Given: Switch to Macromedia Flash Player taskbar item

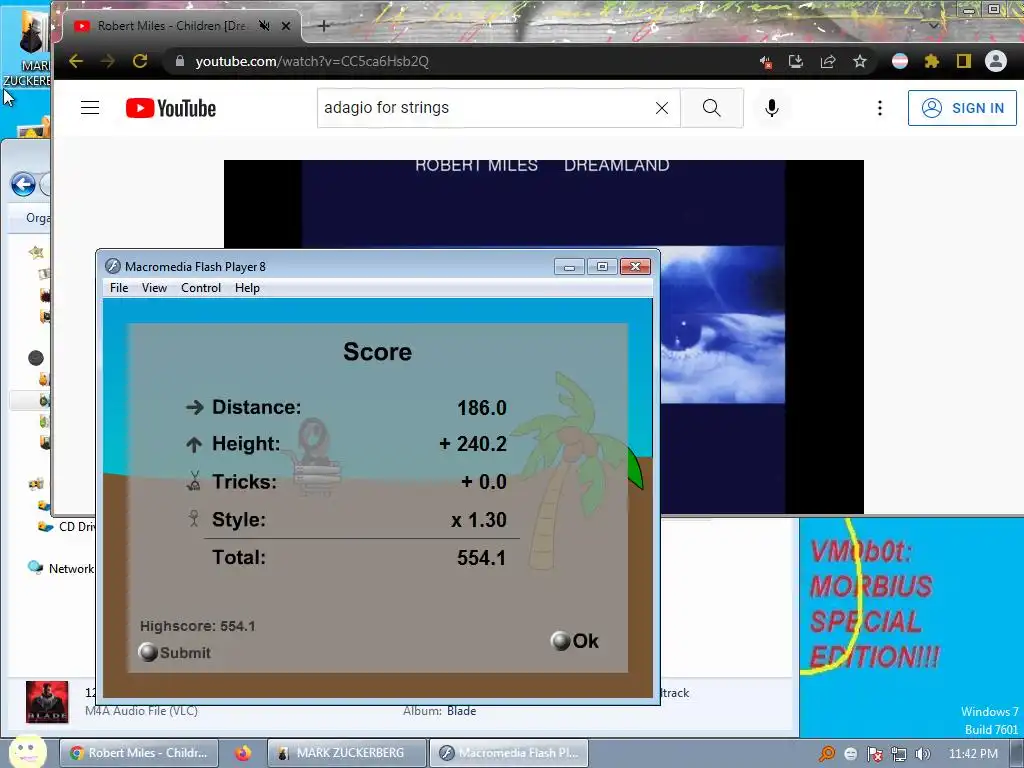Looking at the screenshot, I should 509,753.
